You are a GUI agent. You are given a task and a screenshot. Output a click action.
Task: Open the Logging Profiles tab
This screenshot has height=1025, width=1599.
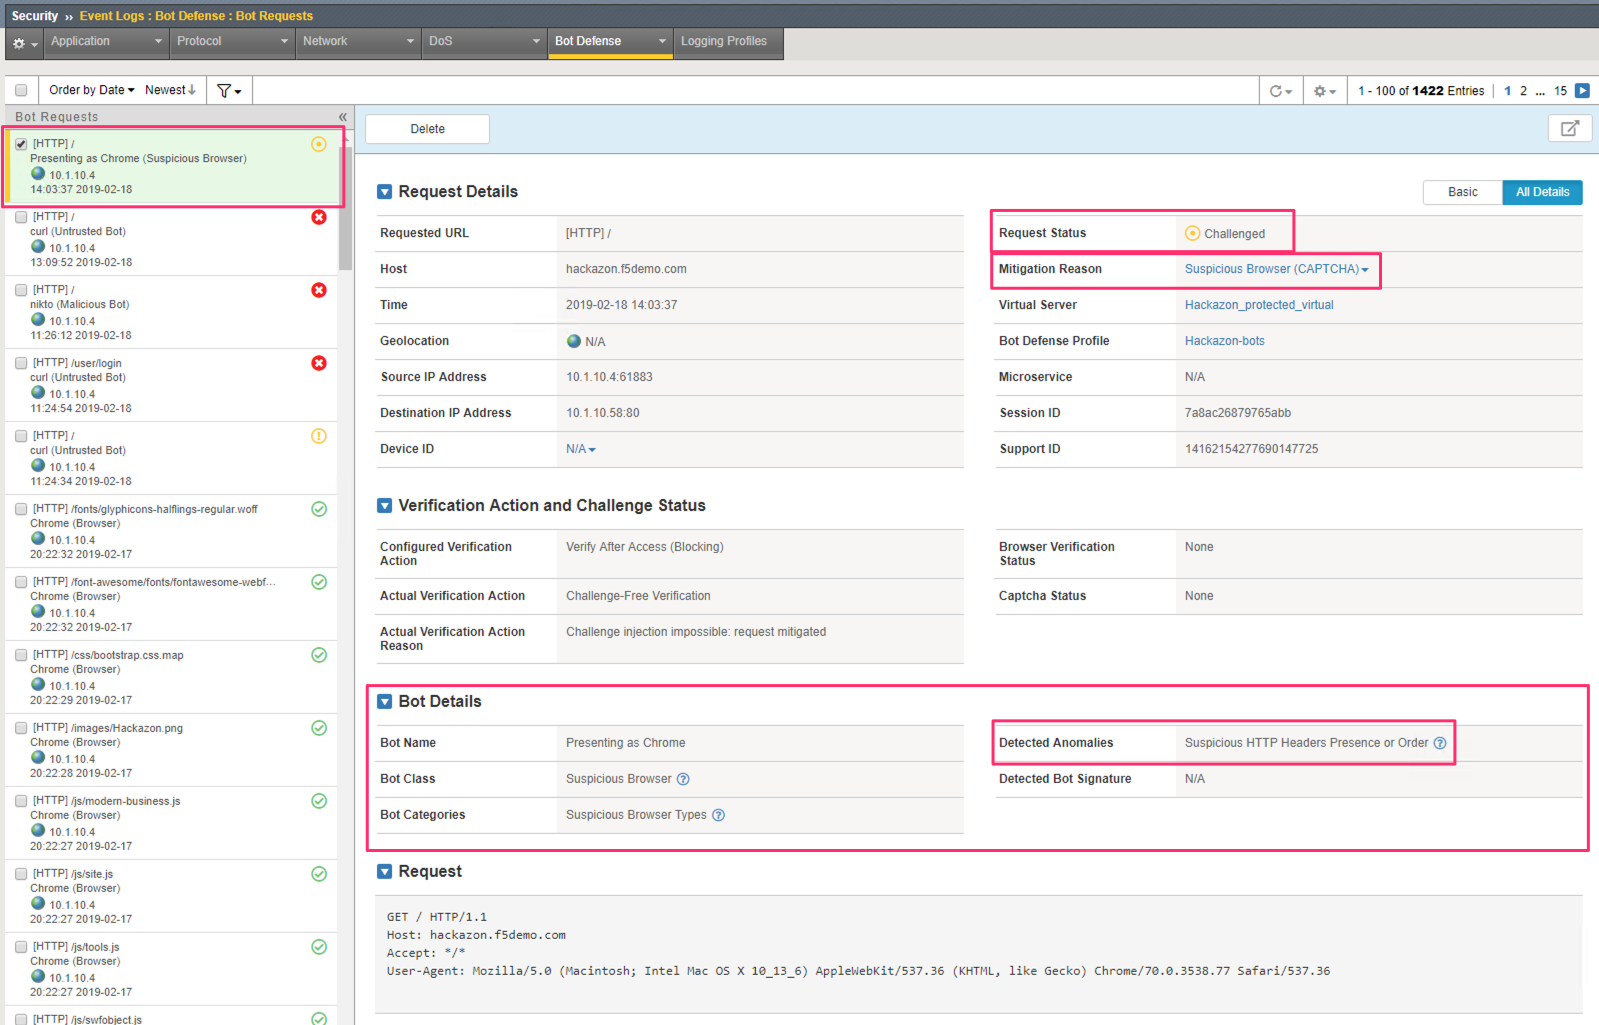[728, 42]
